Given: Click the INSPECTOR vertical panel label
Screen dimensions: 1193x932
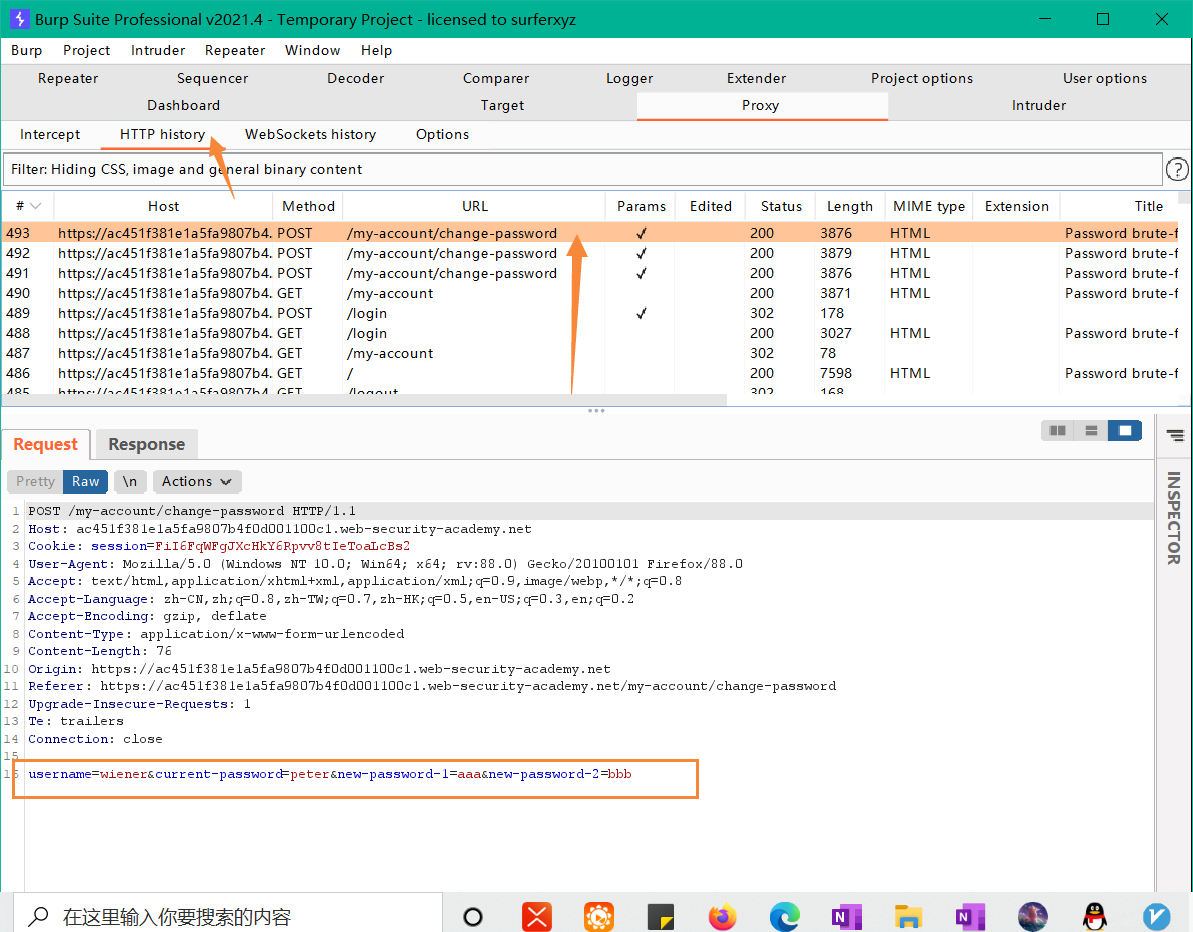Looking at the screenshot, I should 1174,518.
